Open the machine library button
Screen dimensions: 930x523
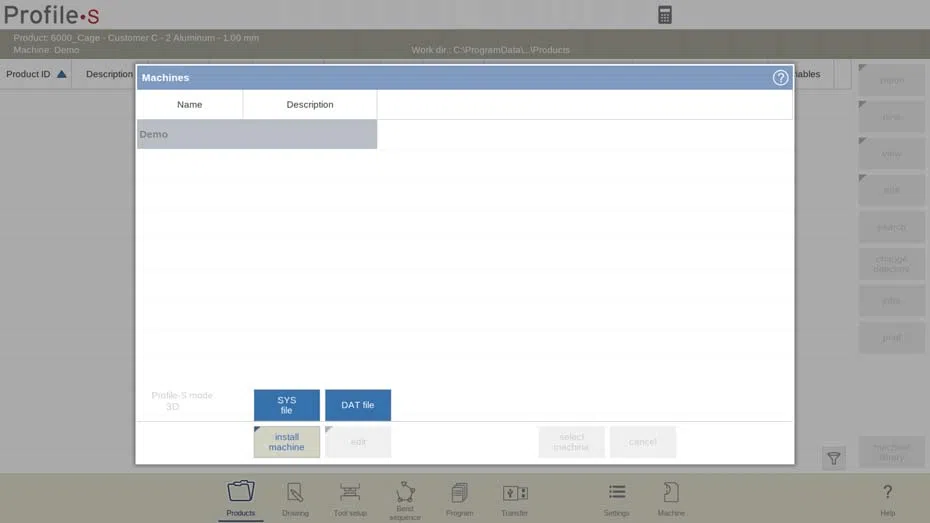point(891,452)
